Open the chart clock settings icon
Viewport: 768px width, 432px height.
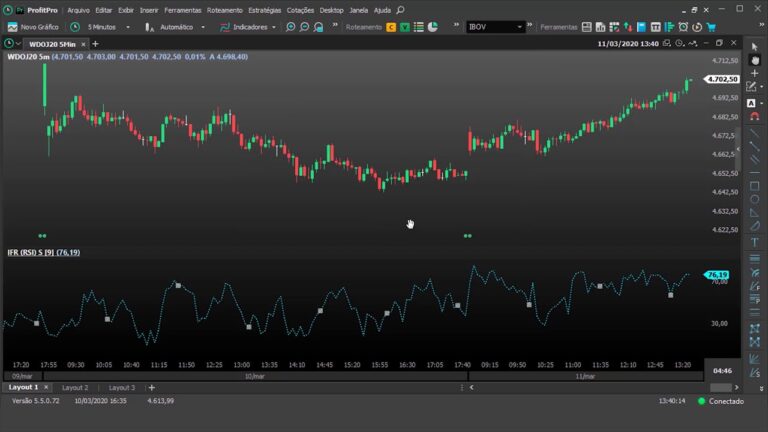pos(679,44)
